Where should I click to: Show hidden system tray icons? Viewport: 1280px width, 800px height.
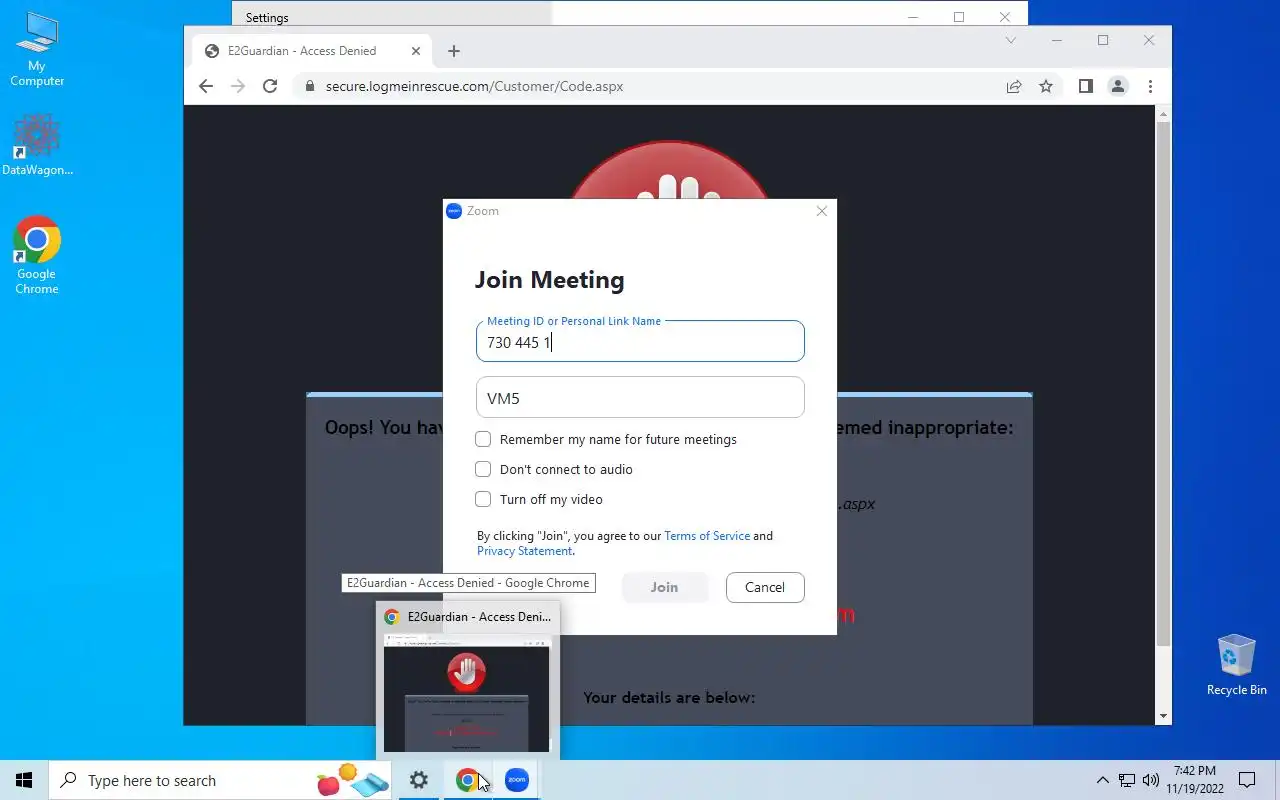(x=1103, y=780)
